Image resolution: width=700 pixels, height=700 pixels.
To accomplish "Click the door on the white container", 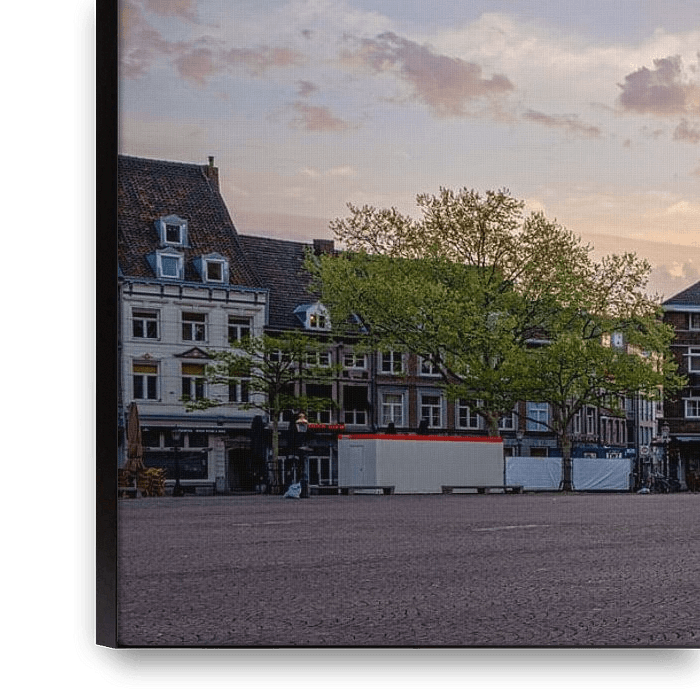I will tap(352, 465).
